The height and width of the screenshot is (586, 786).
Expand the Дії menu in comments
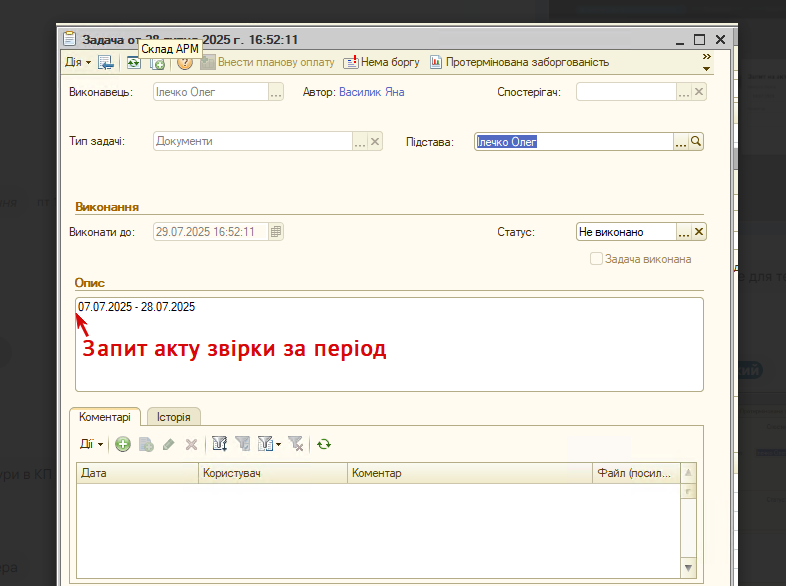pyautogui.click(x=91, y=444)
